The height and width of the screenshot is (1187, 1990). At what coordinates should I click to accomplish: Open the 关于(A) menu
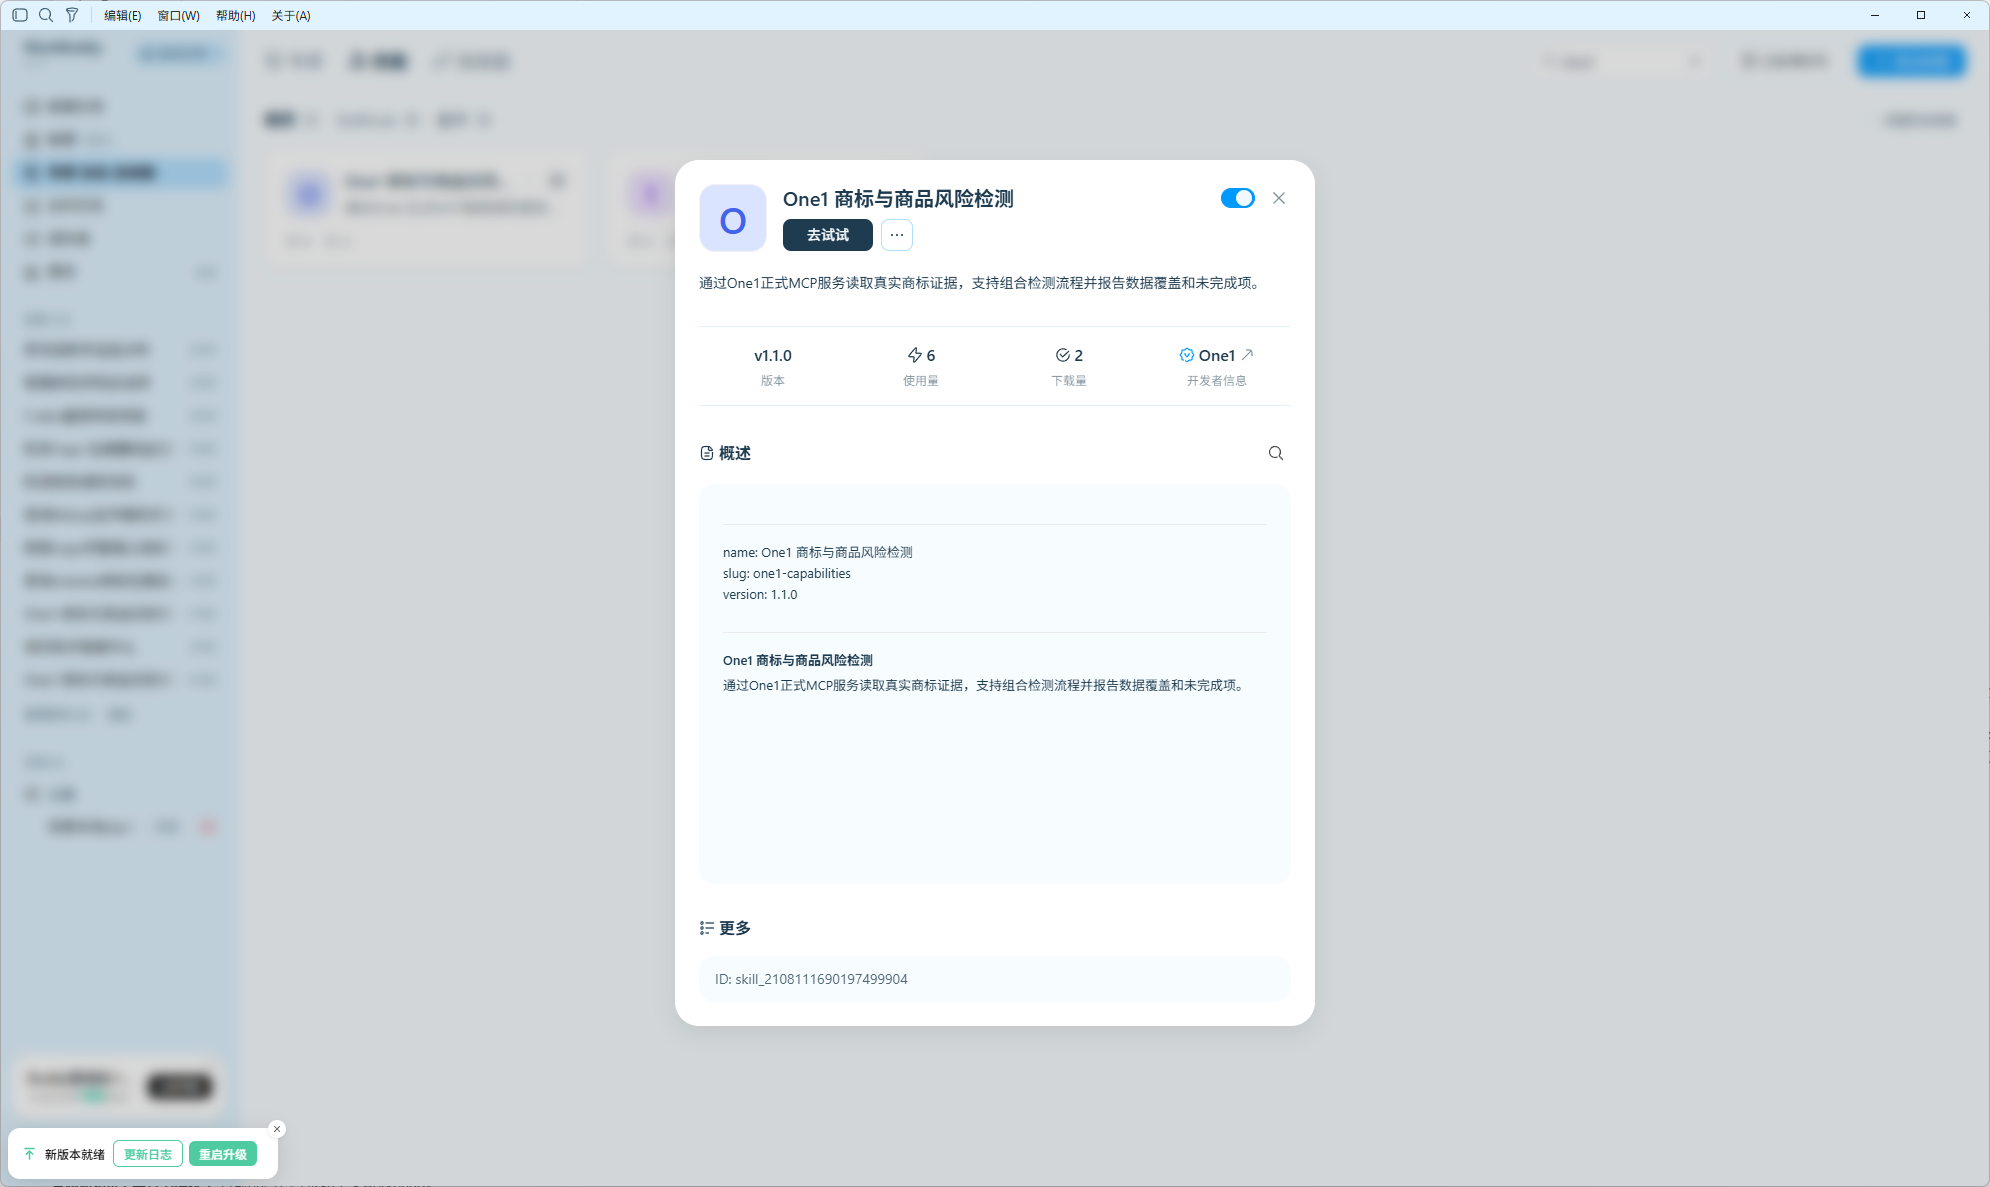[x=291, y=16]
